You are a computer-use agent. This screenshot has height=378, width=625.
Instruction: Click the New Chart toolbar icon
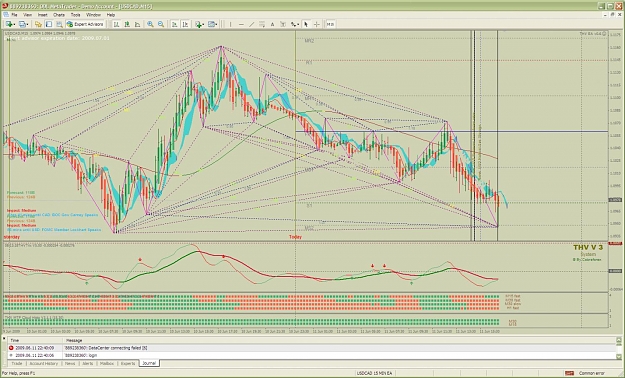[9, 24]
